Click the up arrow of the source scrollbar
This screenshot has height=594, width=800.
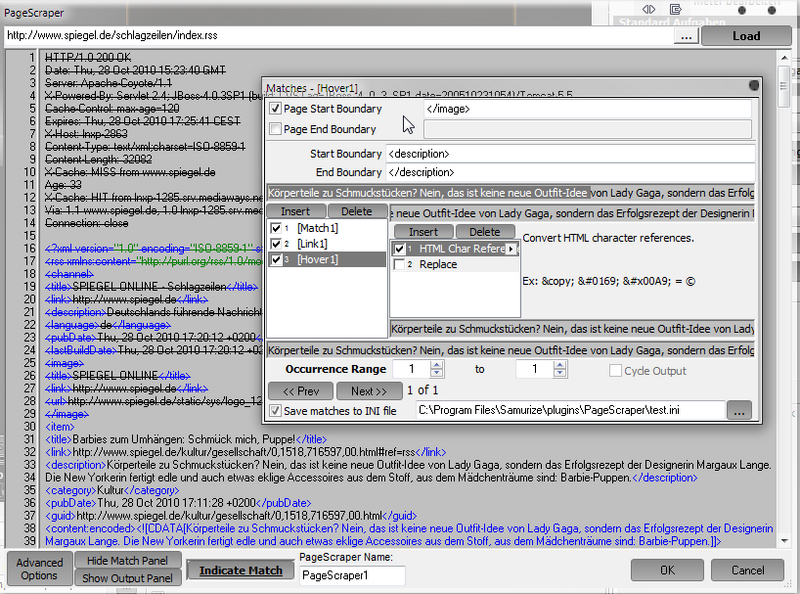tap(784, 58)
